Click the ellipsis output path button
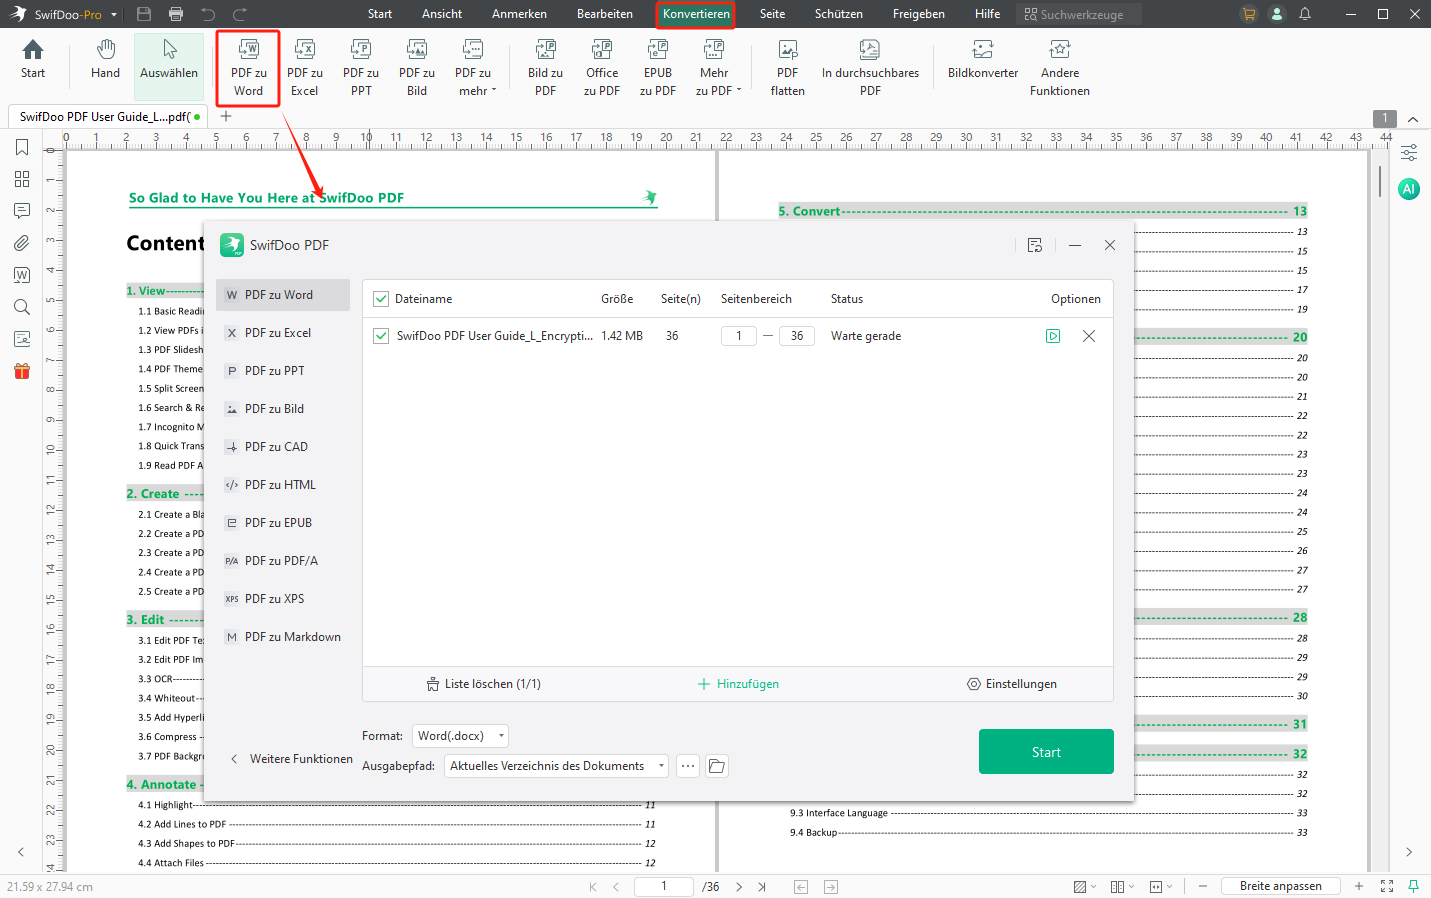Viewport: 1431px width, 898px height. tap(688, 766)
